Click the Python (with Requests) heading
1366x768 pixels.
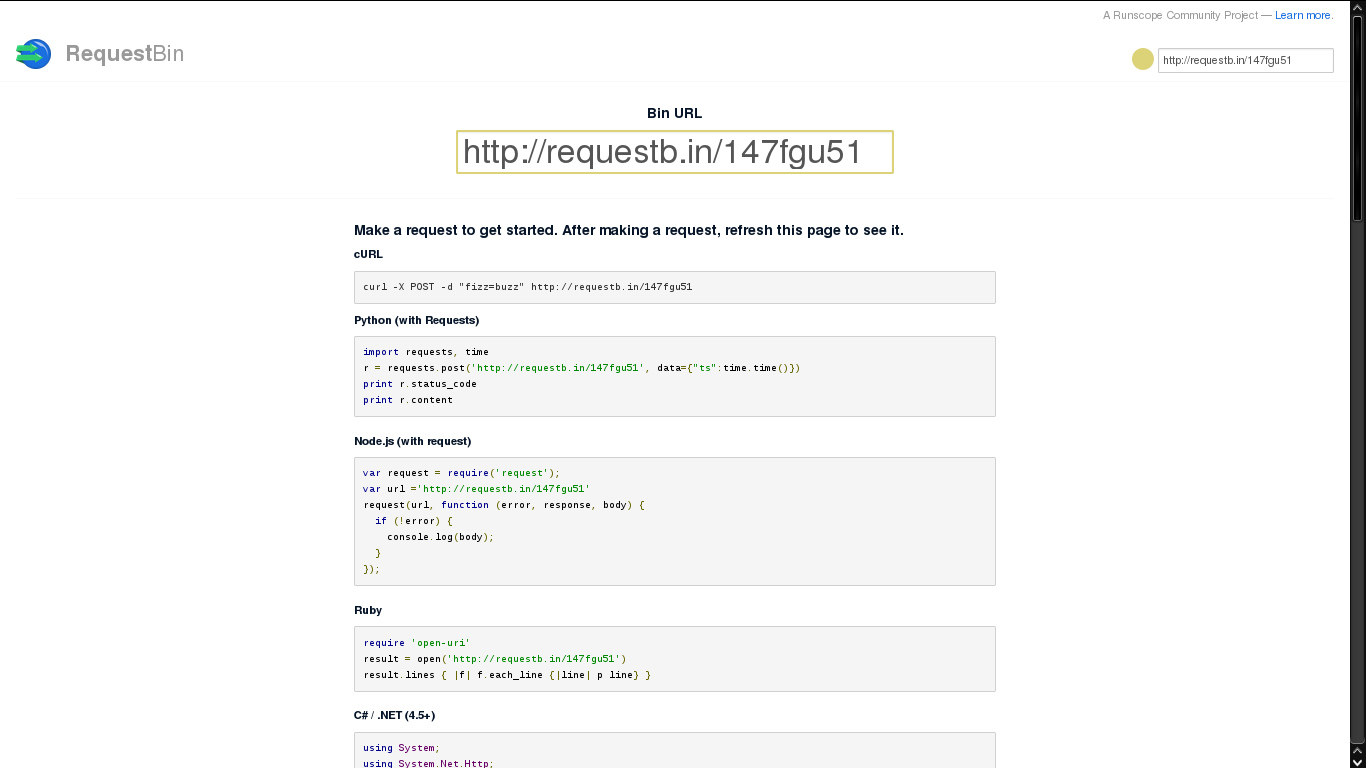(x=416, y=320)
